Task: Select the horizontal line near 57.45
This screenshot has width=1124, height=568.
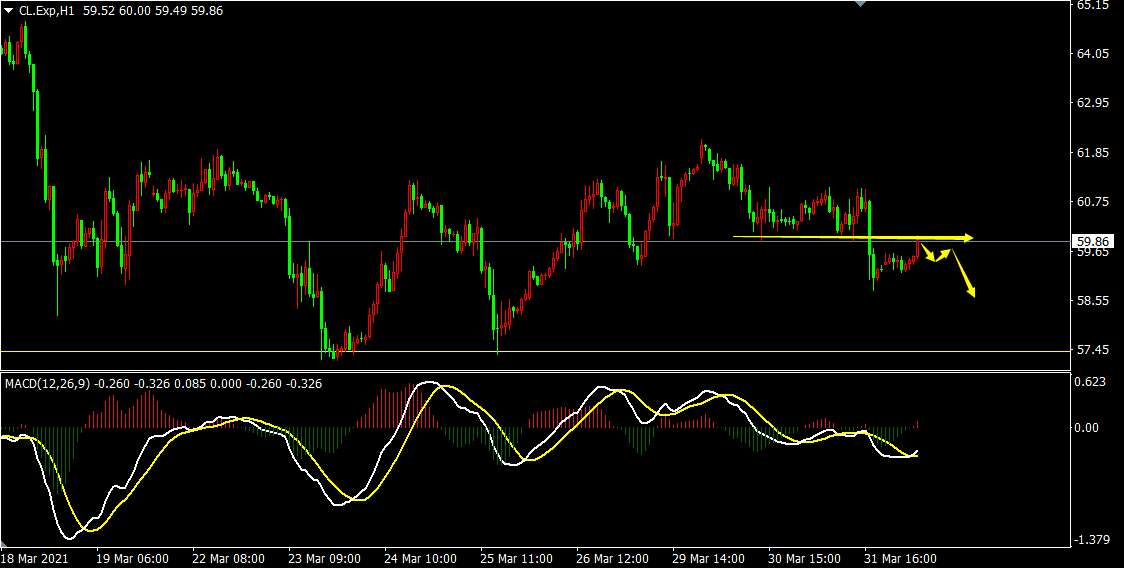Action: pyautogui.click(x=500, y=351)
